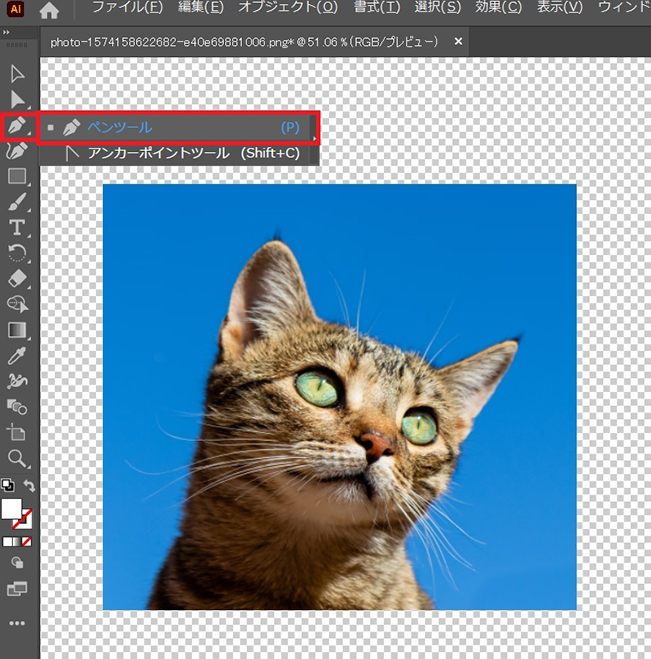Close the photo document tab
Viewport: 651px width, 659px height.
458,43
